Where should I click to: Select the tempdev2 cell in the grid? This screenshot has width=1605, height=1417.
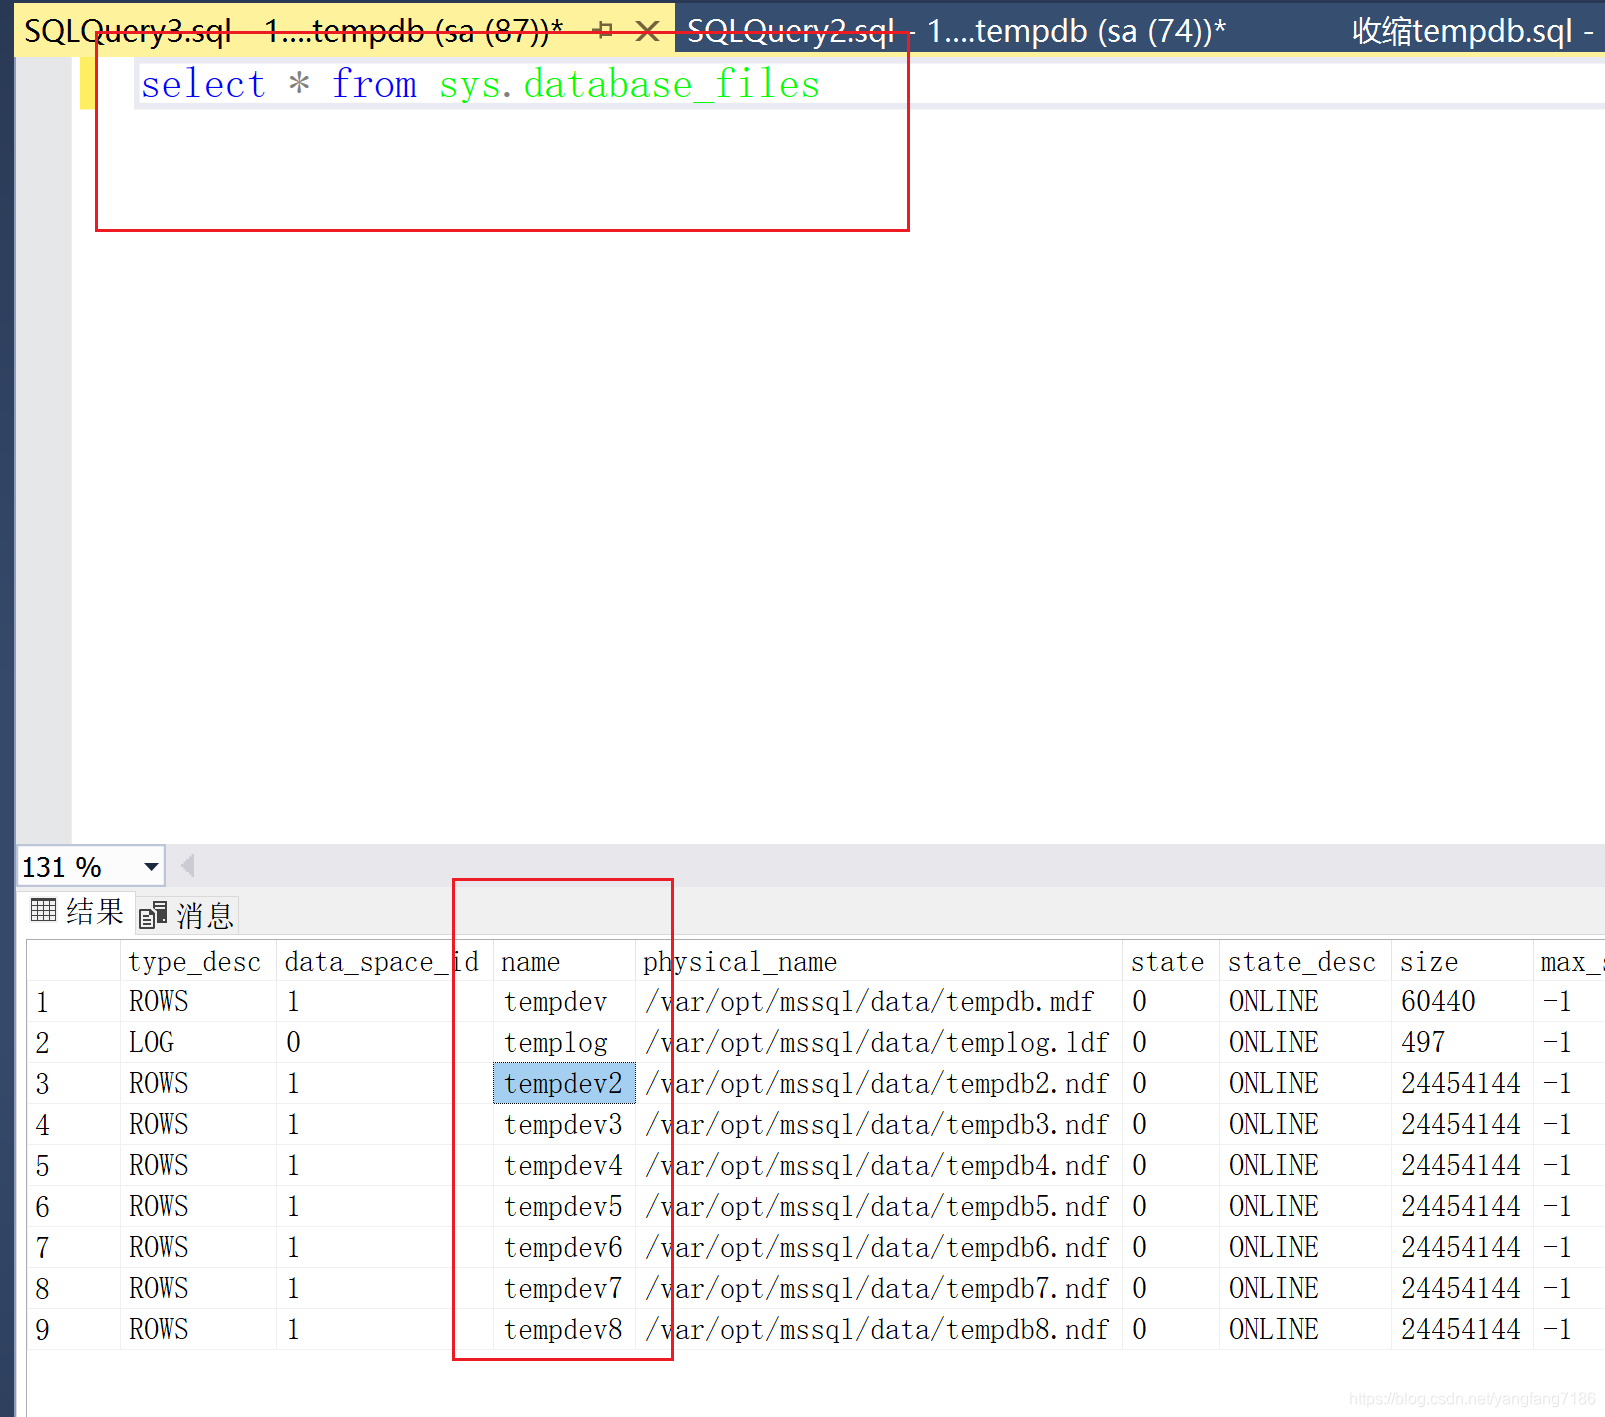[563, 1083]
